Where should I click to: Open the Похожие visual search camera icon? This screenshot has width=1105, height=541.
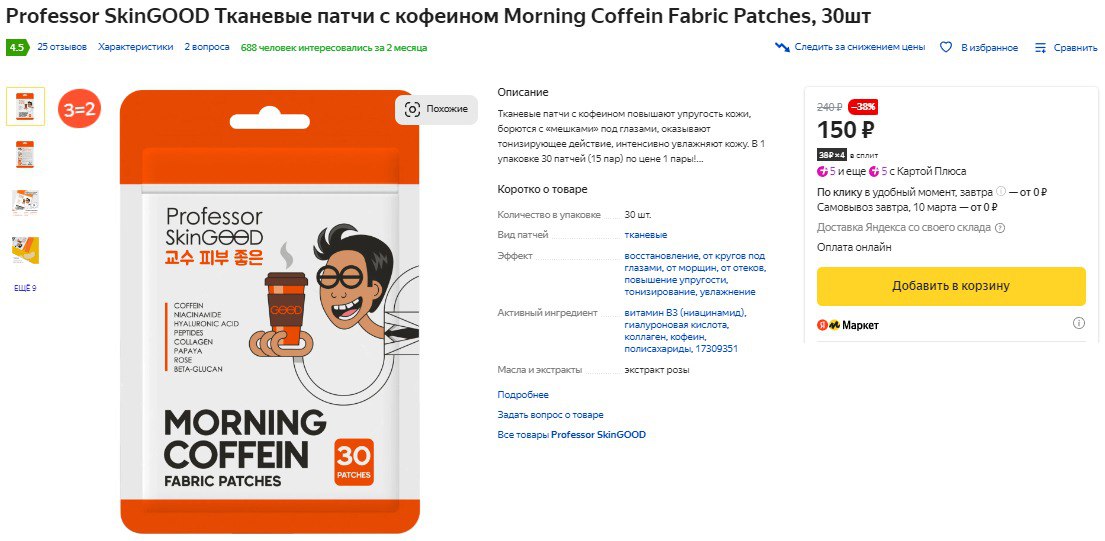click(412, 109)
